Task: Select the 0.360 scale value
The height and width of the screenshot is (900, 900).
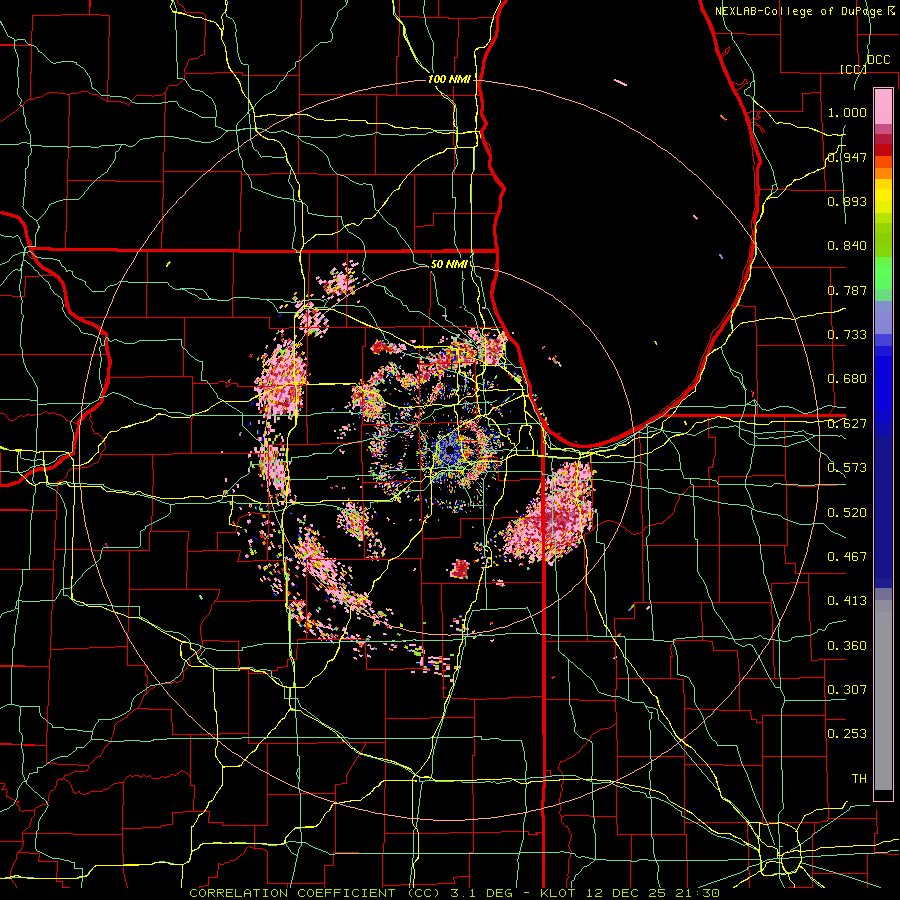Action: pos(847,646)
